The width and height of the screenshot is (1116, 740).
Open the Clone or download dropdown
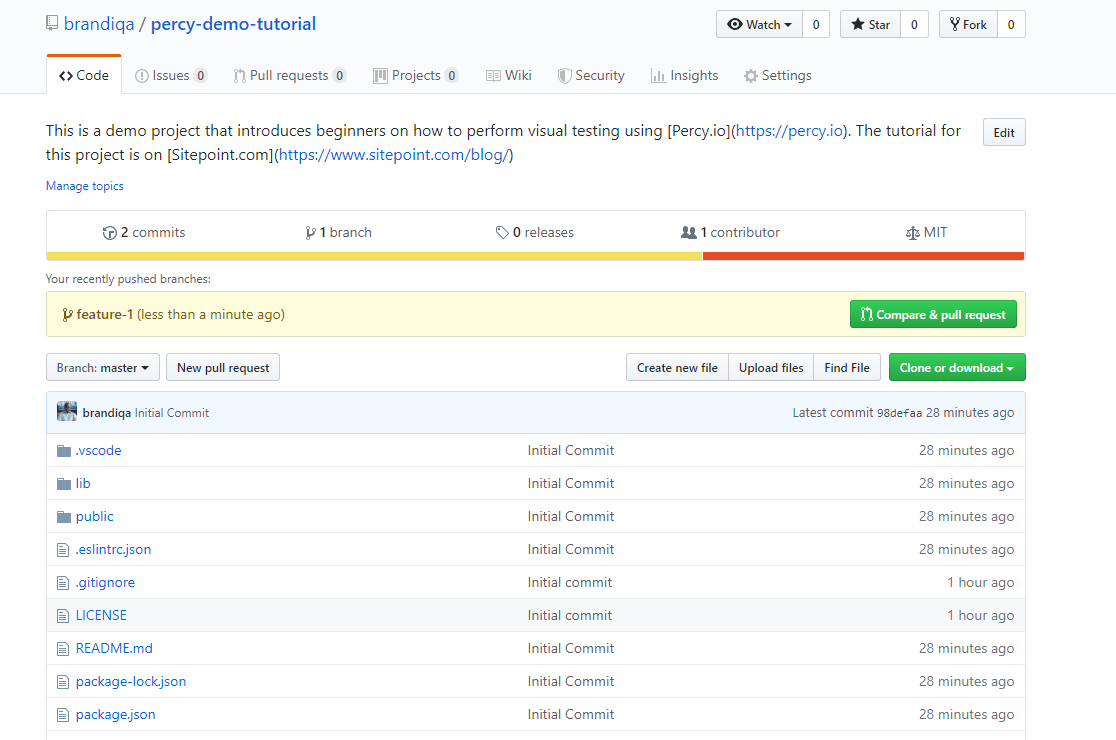coord(956,368)
